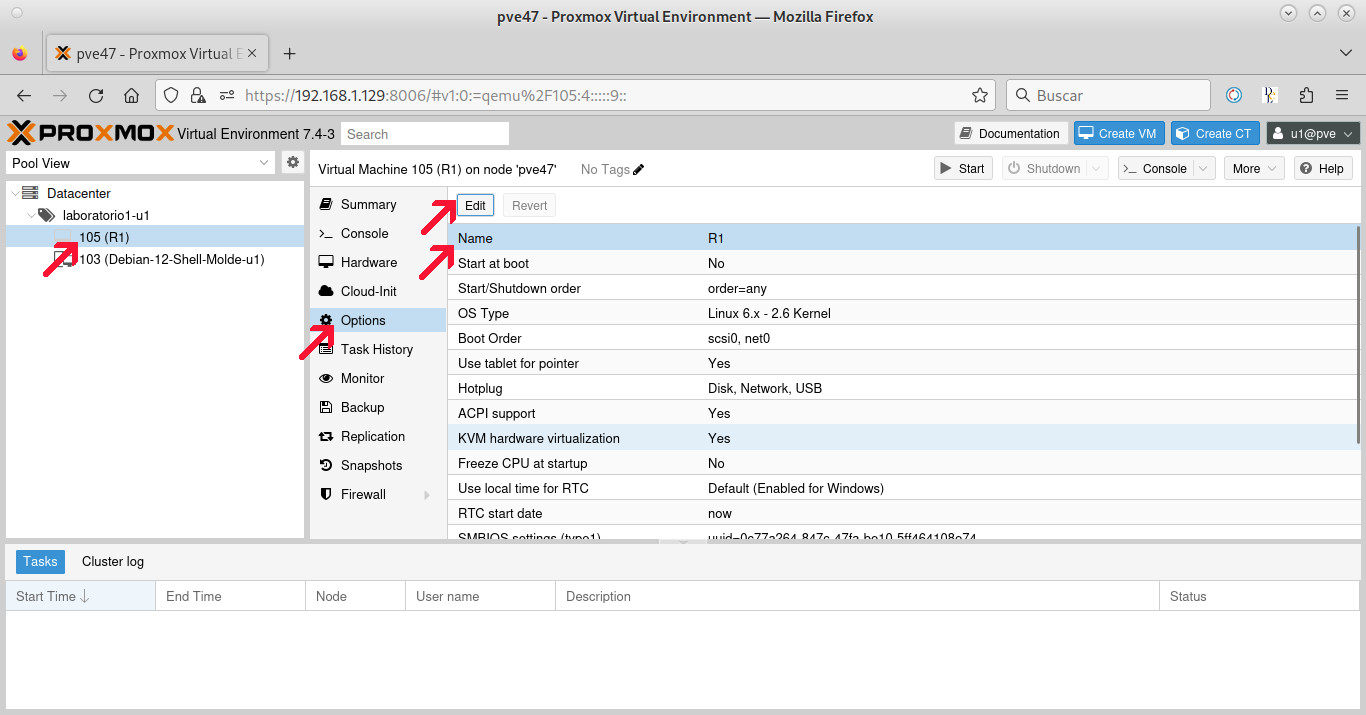Show site tracking protection shield info
The height and width of the screenshot is (715, 1366).
coord(171,95)
